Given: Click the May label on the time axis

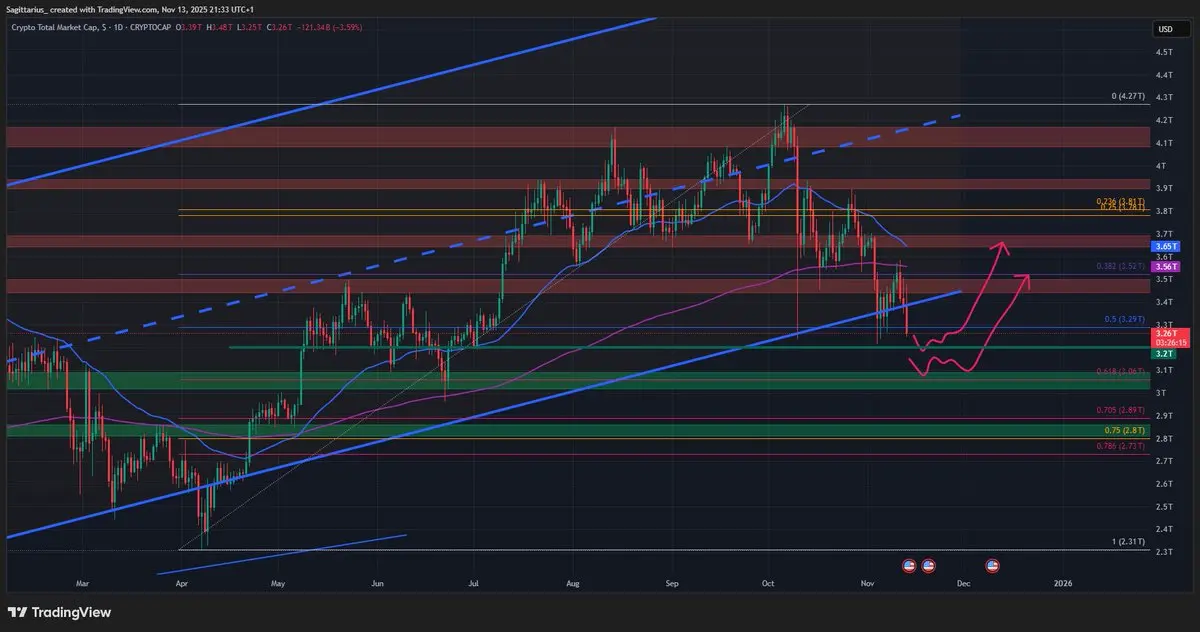Looking at the screenshot, I should click(x=278, y=581).
